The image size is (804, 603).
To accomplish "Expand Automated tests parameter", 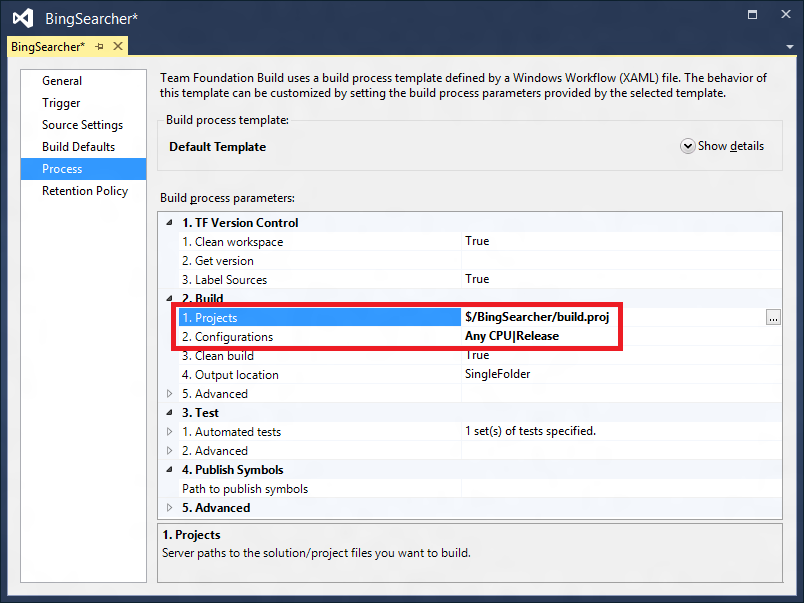I will coord(169,432).
